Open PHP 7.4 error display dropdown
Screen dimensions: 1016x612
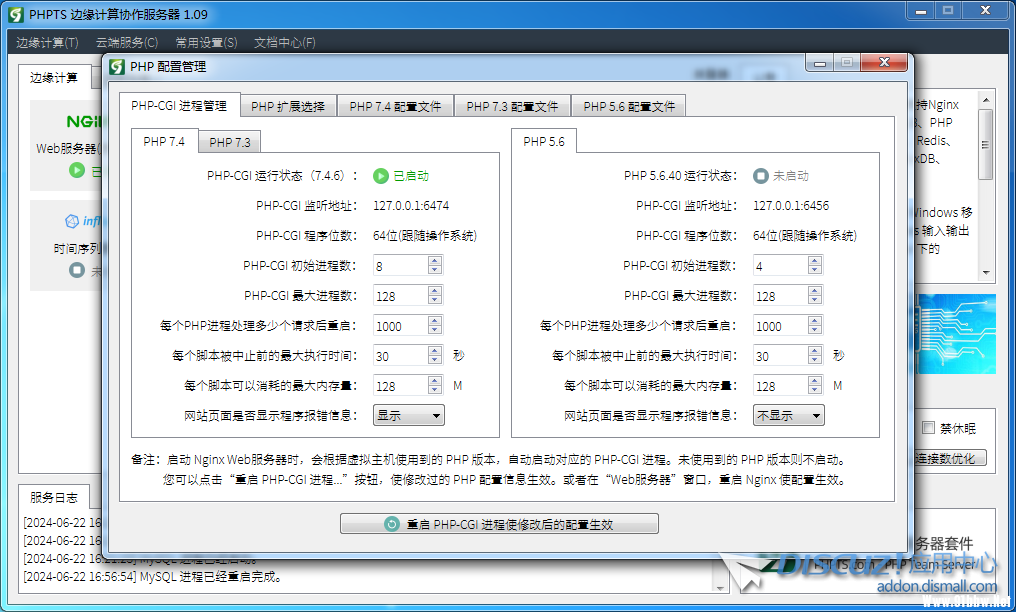tap(409, 416)
